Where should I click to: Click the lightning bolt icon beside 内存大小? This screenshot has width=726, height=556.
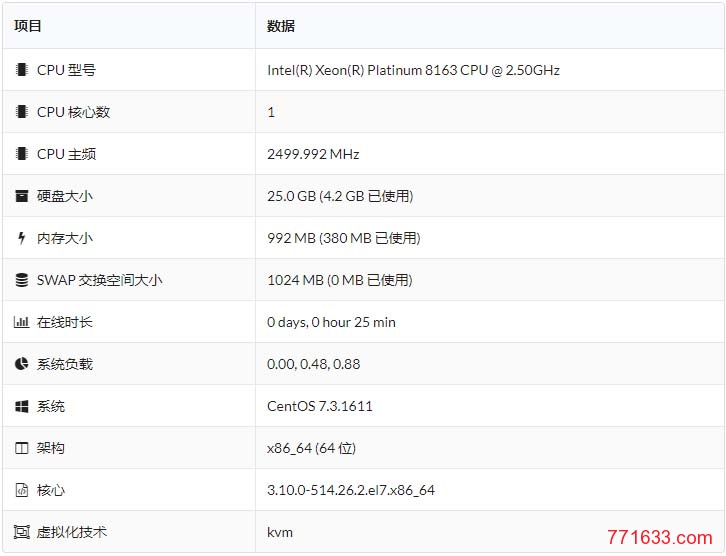[x=21, y=238]
